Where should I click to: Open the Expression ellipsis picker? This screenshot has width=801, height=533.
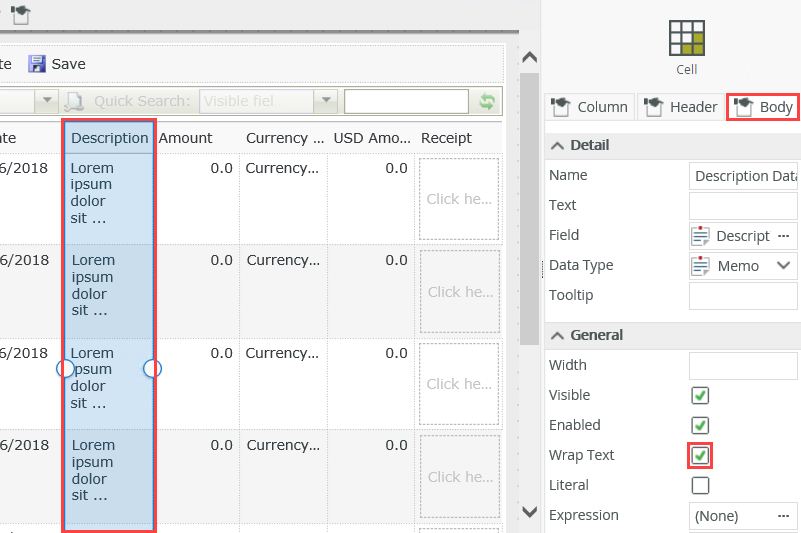[x=783, y=516]
